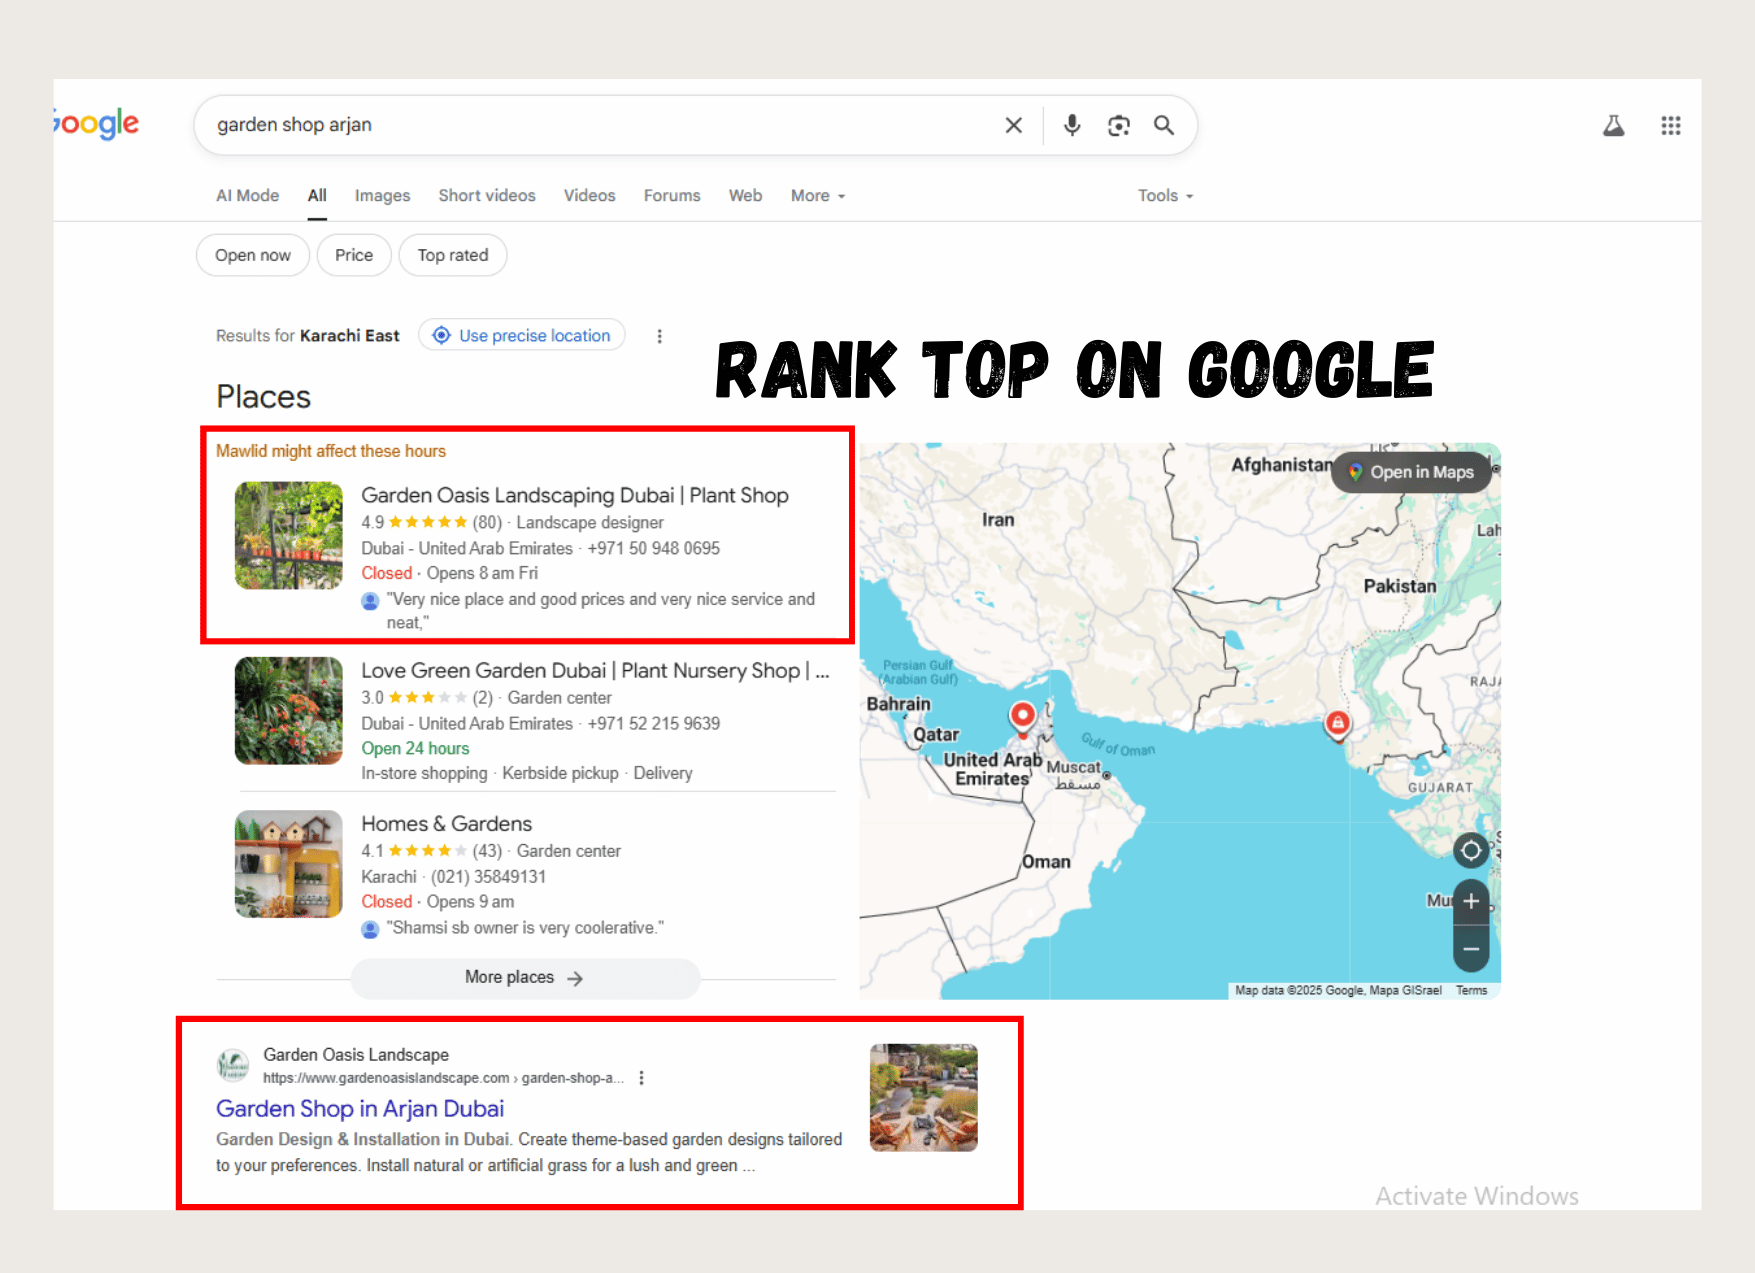The image size is (1755, 1273).
Task: Open the Google apps grid
Action: point(1670,125)
